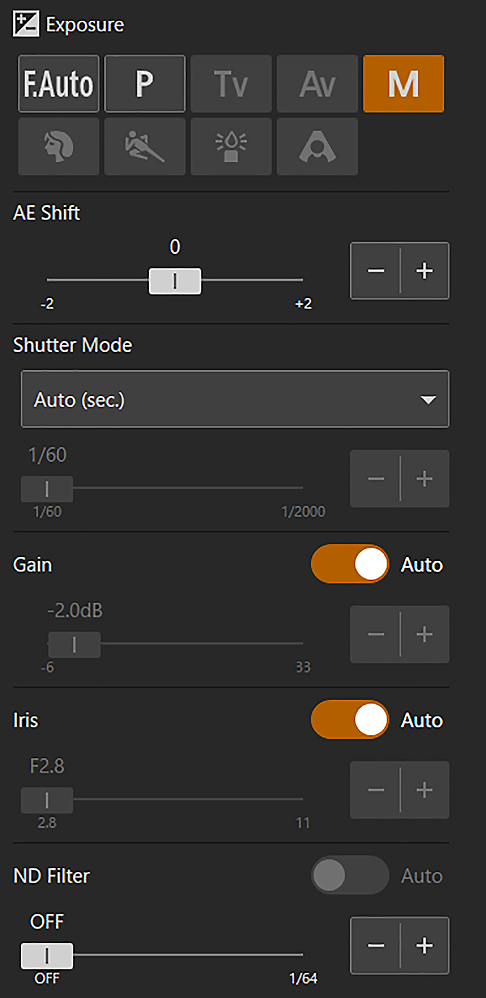Viewport: 486px width, 998px height.
Task: Select the Portrait scene mode icon
Action: [59, 146]
